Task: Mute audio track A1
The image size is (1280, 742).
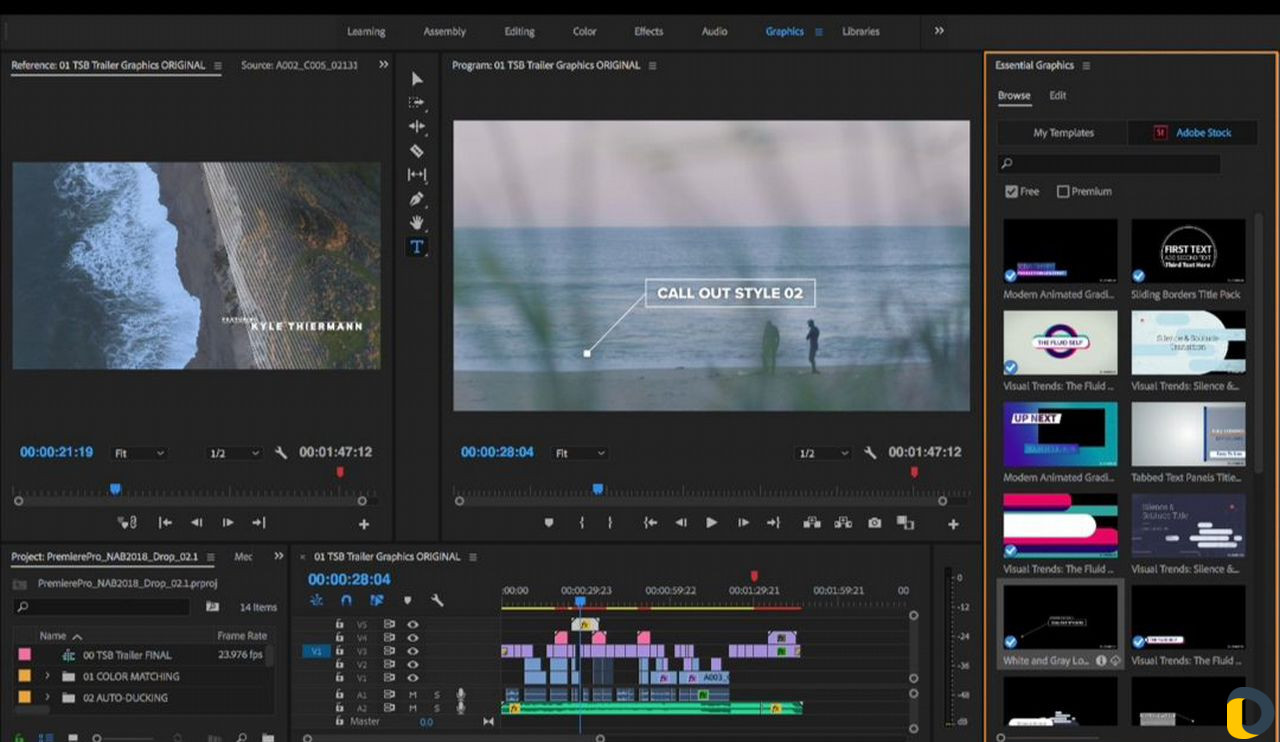Action: tap(412, 694)
